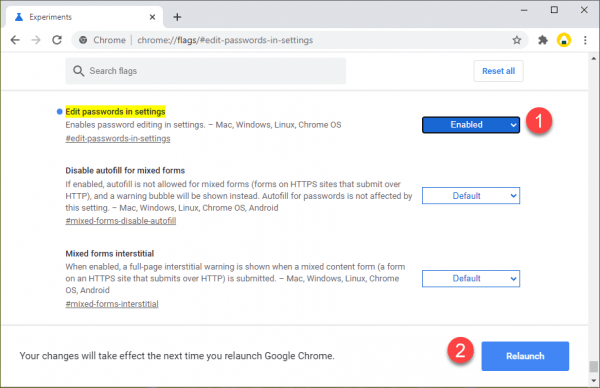Screen dimensions: 600x388
Task: Maximize the Chrome window
Action: (x=554, y=10)
